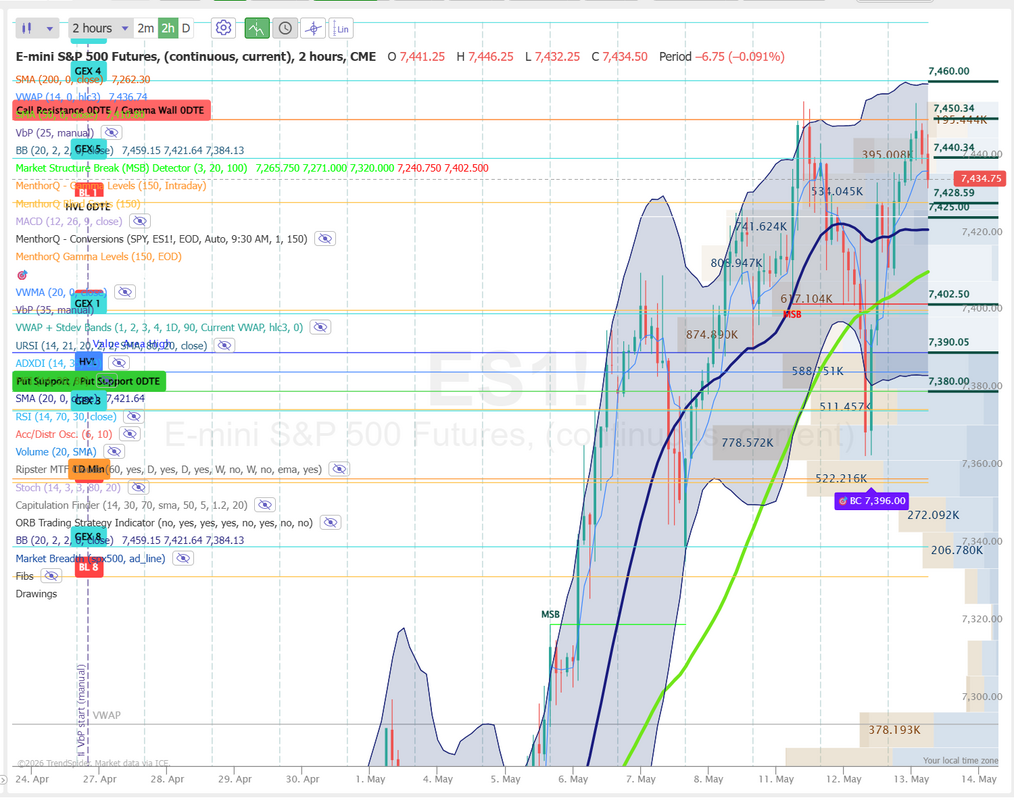This screenshot has height=800, width=1014.
Task: Click the 7,450.34 price label
Action: click(x=953, y=109)
